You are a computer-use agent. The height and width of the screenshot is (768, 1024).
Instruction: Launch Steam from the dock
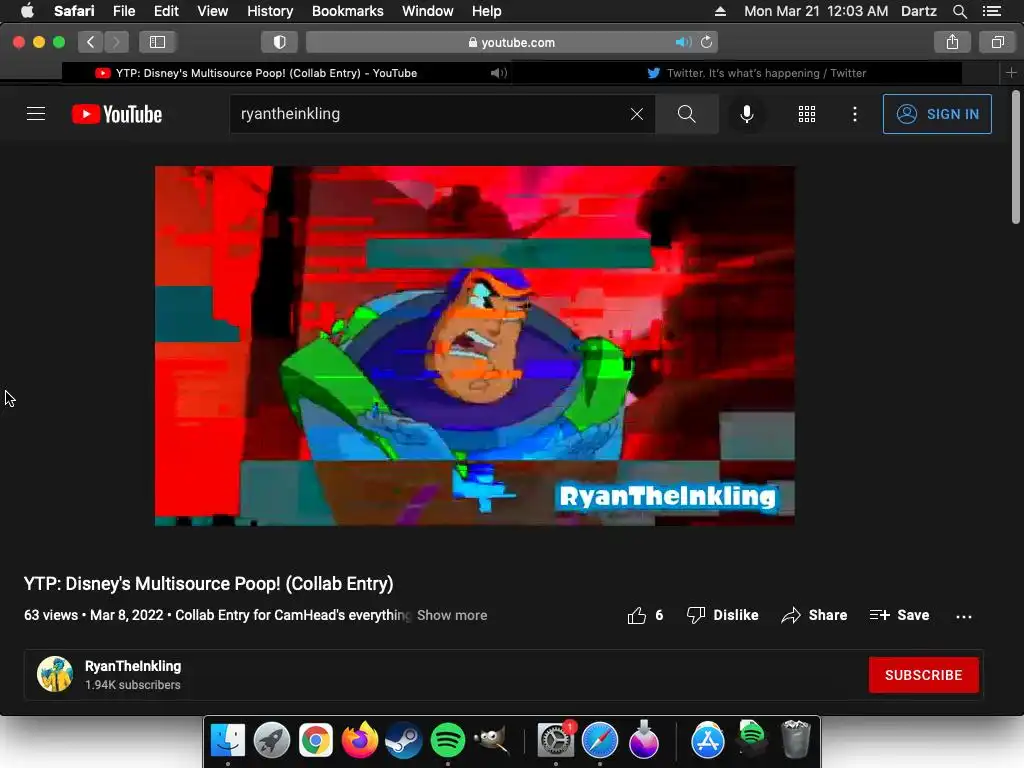click(404, 740)
